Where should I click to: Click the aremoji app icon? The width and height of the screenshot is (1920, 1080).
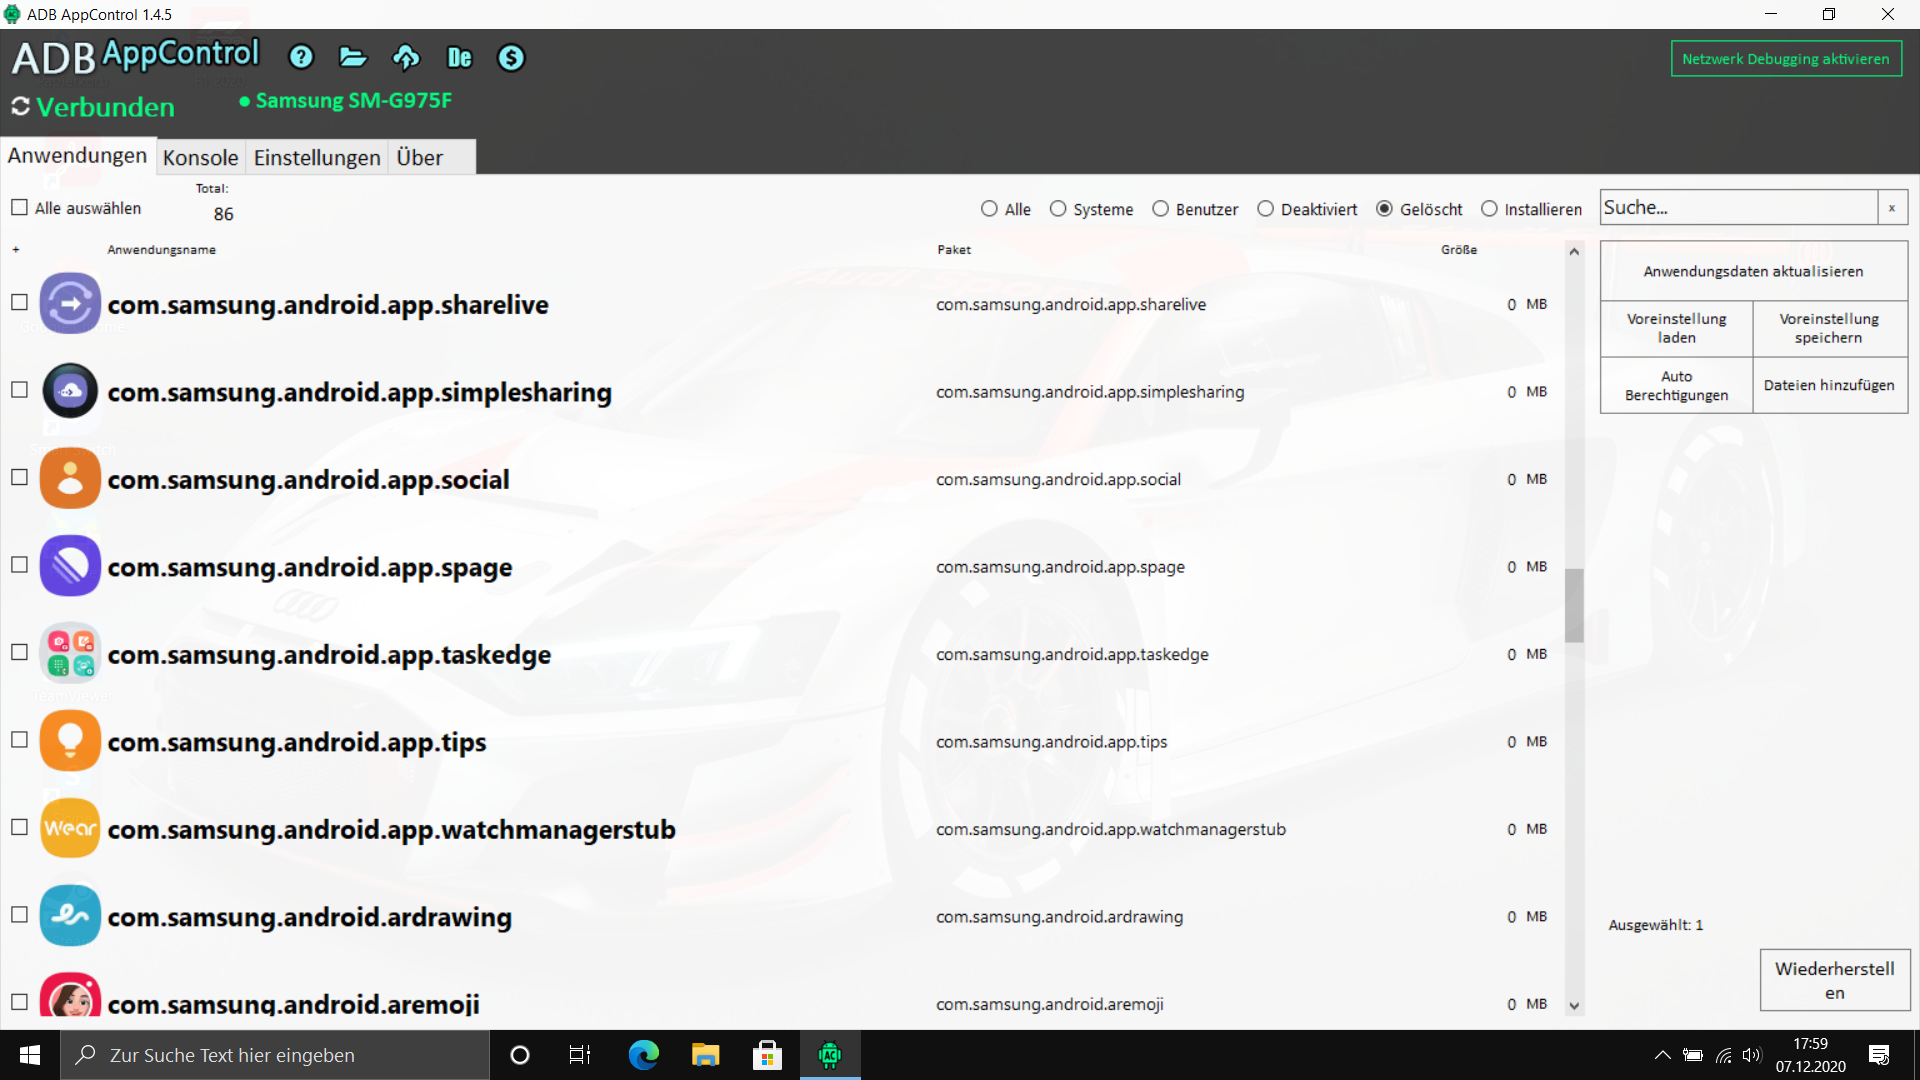[70, 996]
